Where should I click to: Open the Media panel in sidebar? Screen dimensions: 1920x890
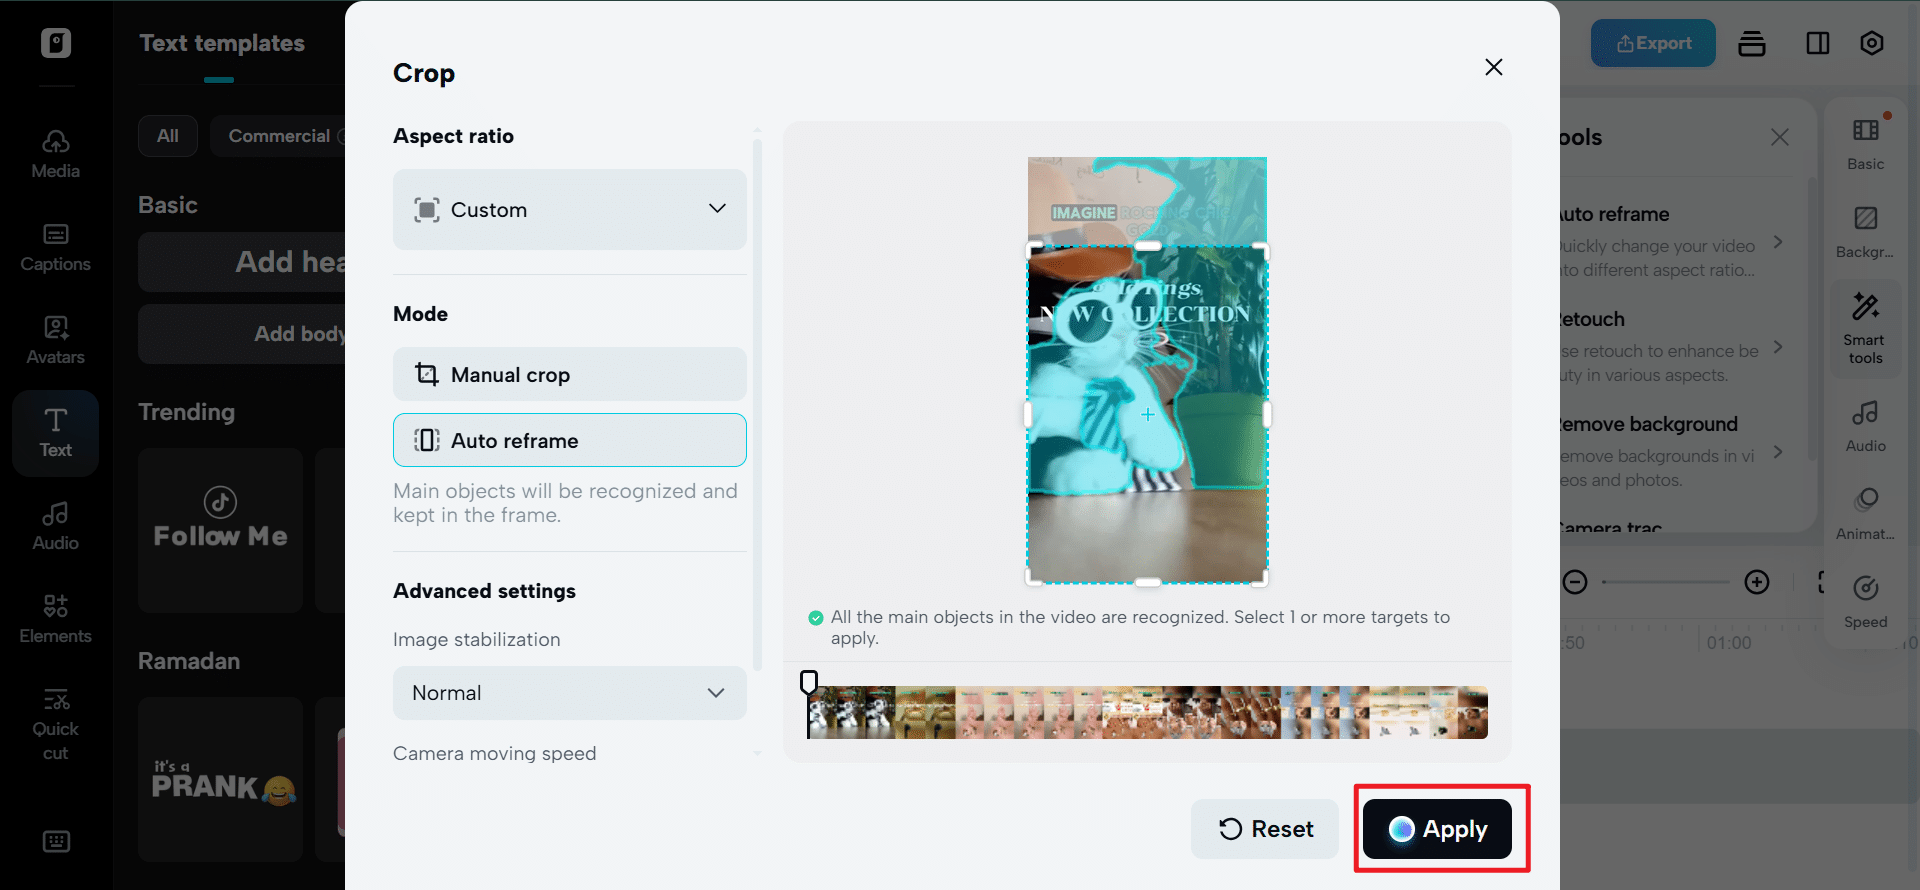(55, 154)
